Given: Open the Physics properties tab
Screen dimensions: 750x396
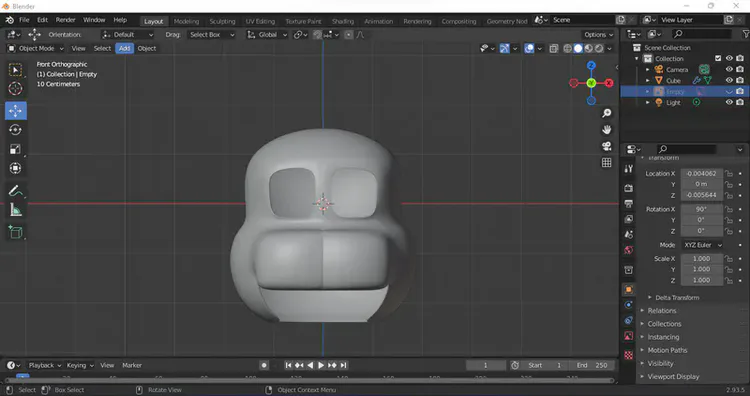Looking at the screenshot, I should [x=629, y=305].
